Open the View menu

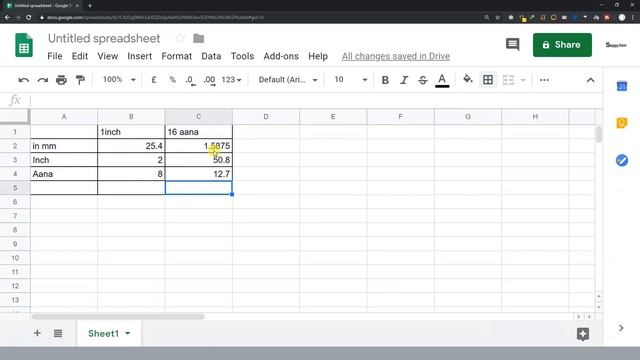tap(107, 56)
